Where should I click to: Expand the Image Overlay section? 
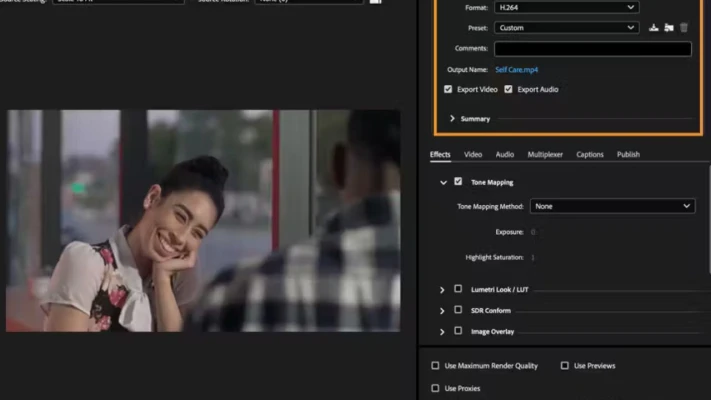(442, 332)
